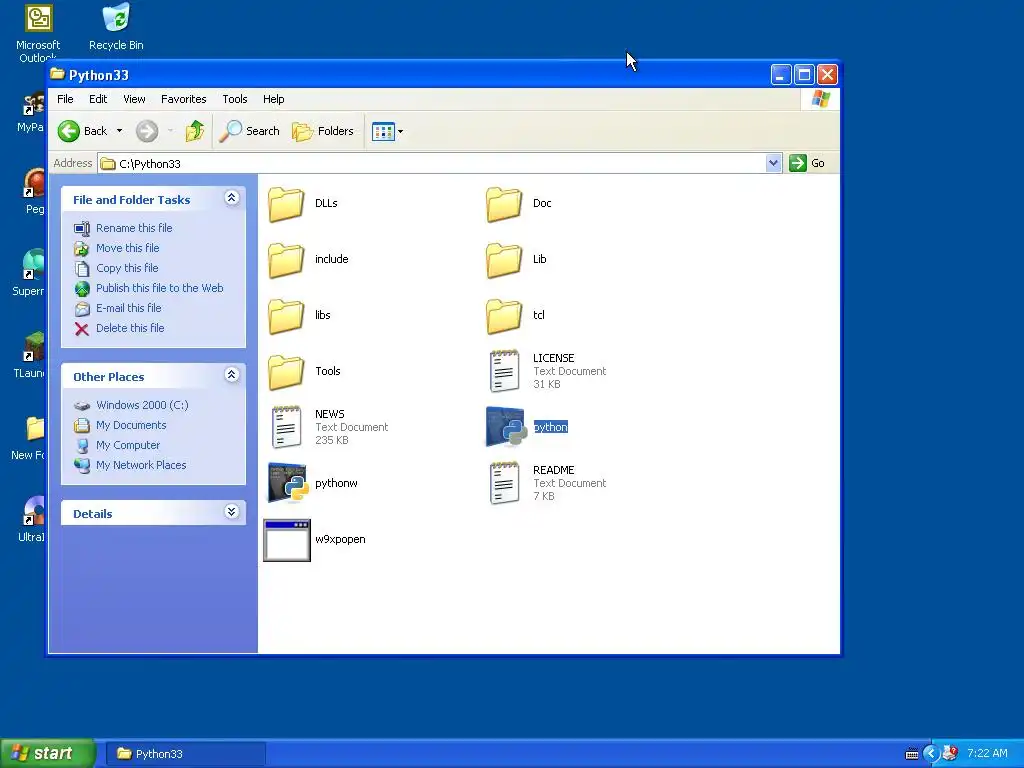Click the python executable icon

pyautogui.click(x=505, y=427)
